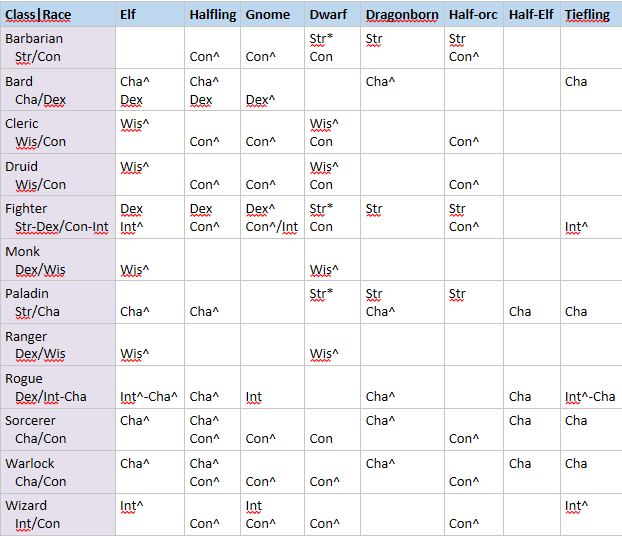Click Cha in Bard Tiefling cell
The height and width of the screenshot is (536, 622).
pyautogui.click(x=576, y=81)
